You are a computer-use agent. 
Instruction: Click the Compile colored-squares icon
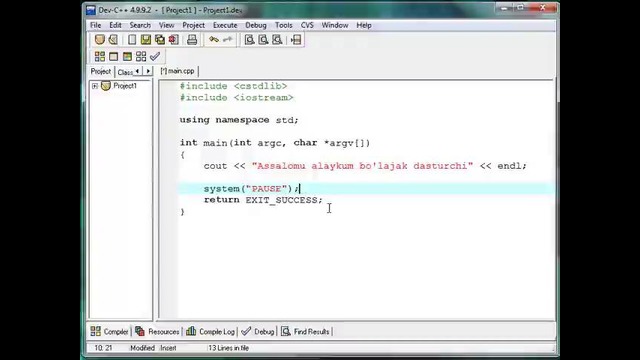click(100, 56)
